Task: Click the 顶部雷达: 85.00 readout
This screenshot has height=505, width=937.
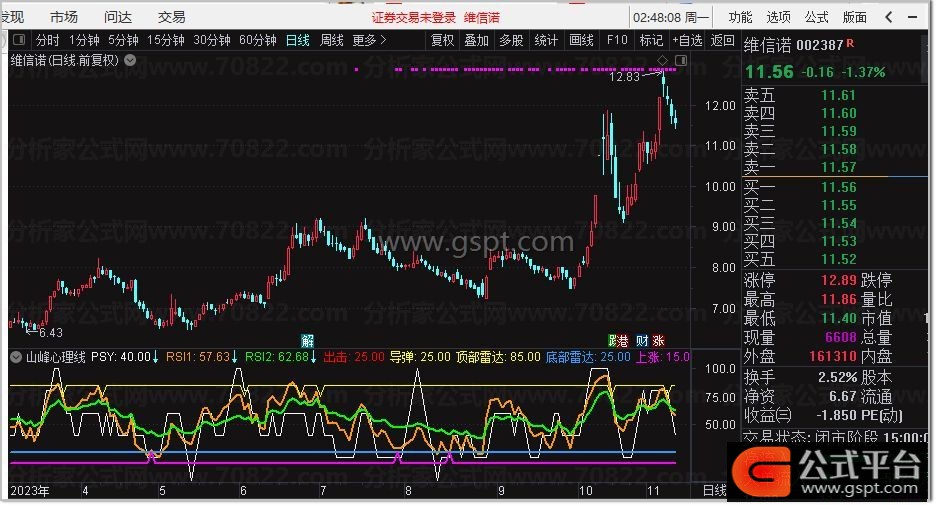Action: pos(498,357)
